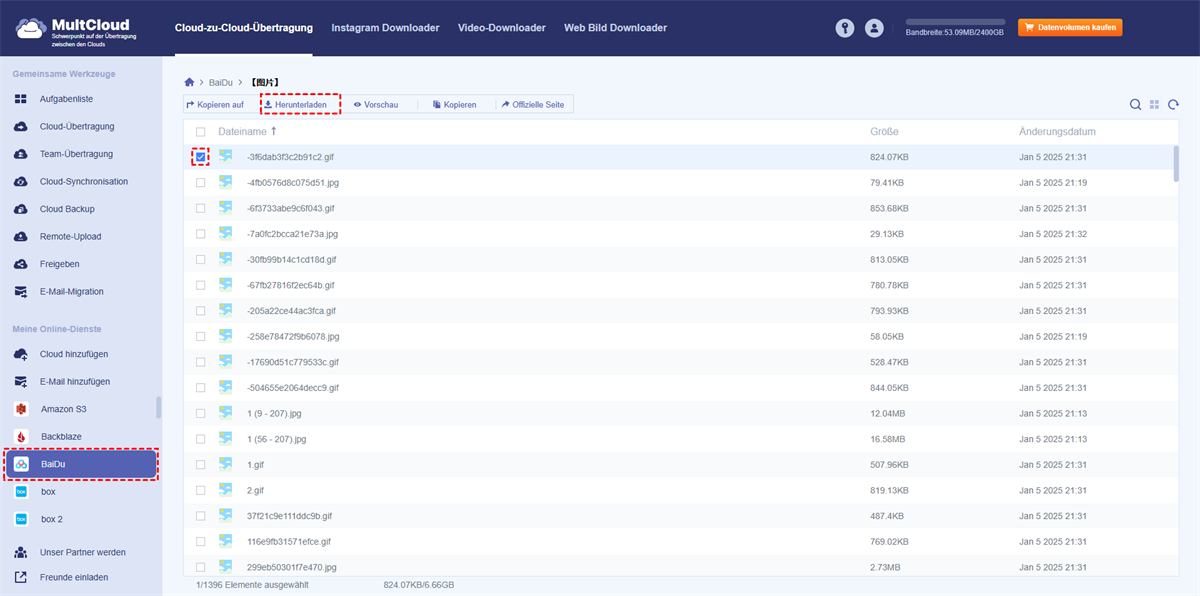Tick the checkbox for 1.gif
1200x596 pixels.
[201, 465]
